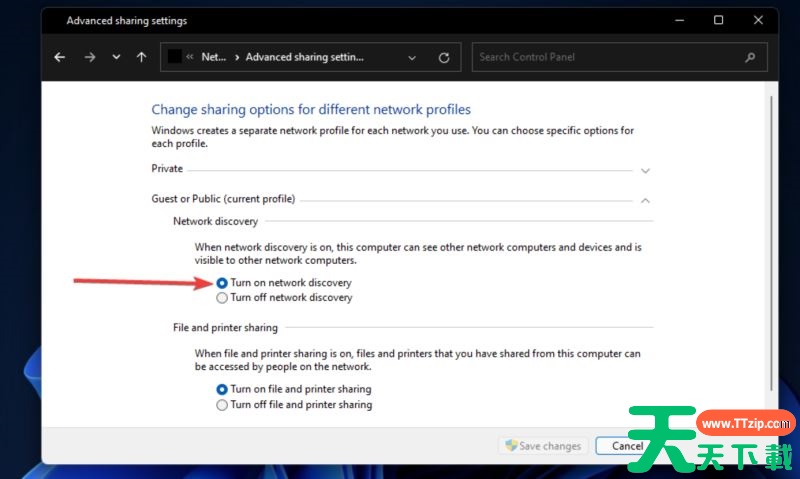Click the Save changes button
Viewport: 800px width, 479px height.
(x=543, y=446)
